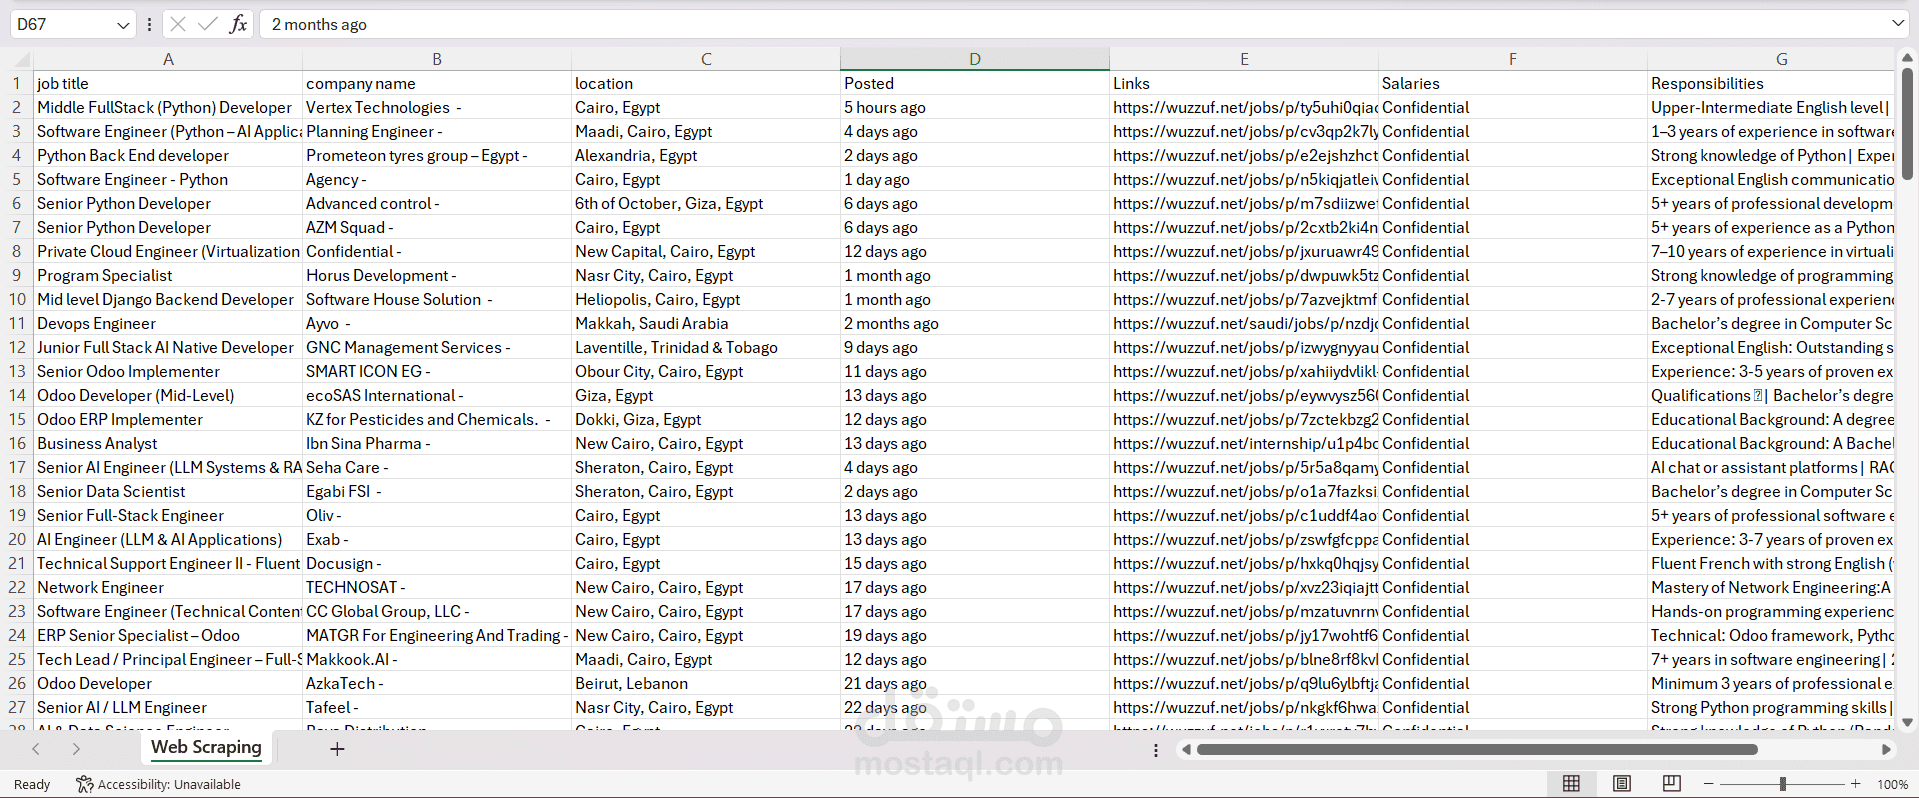This screenshot has width=1919, height=798.
Task: Click the 'Responsibilities' header cell
Action: point(1771,83)
